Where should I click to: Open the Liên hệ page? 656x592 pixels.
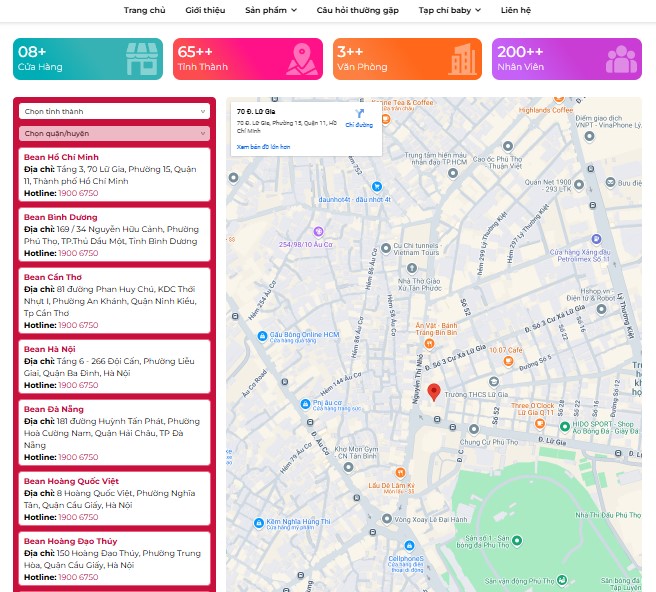(x=515, y=10)
